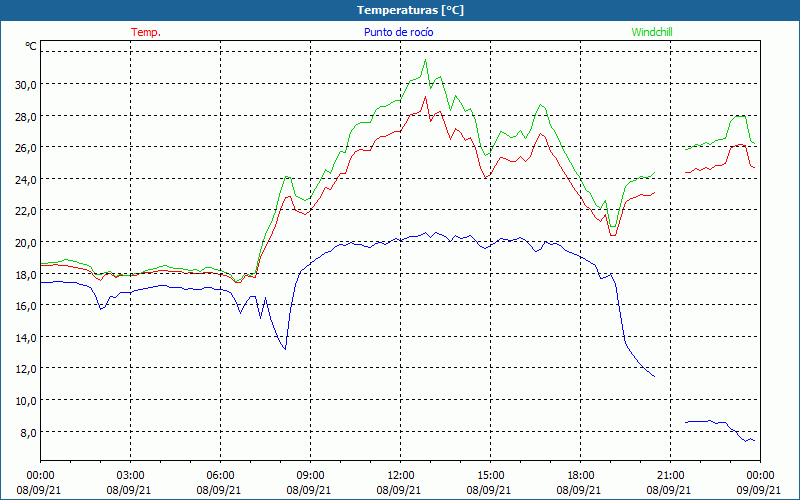
Task: Click the 09/09/21 date label
Action: [x=759, y=490]
